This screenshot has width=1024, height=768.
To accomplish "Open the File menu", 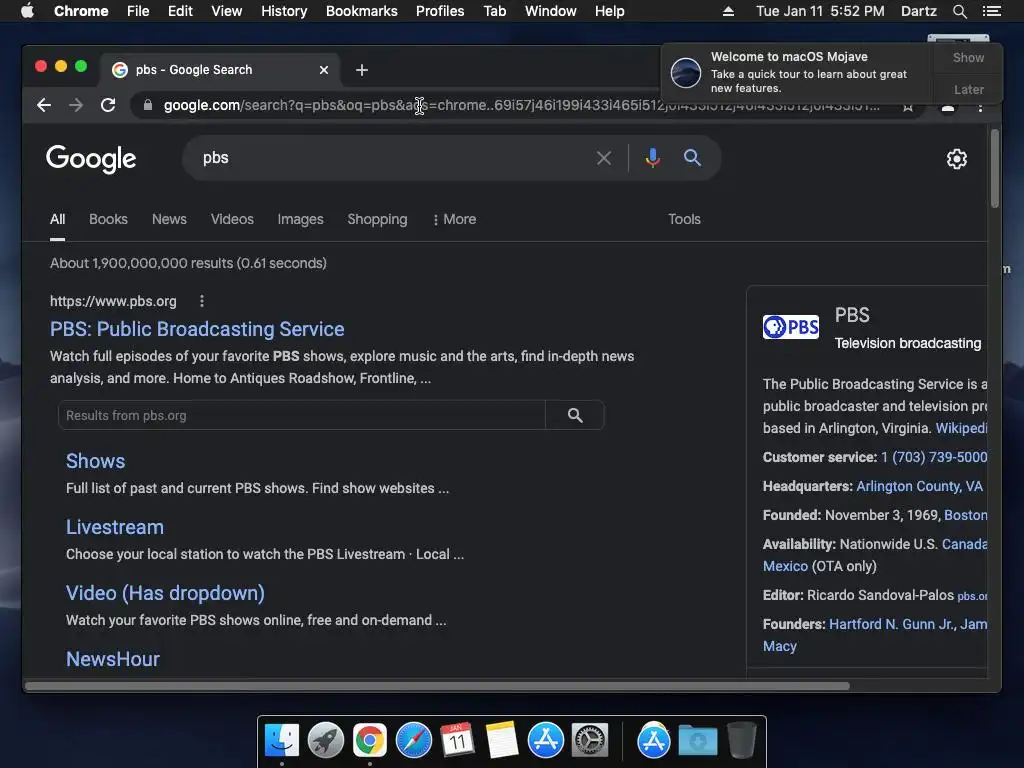I will (138, 11).
